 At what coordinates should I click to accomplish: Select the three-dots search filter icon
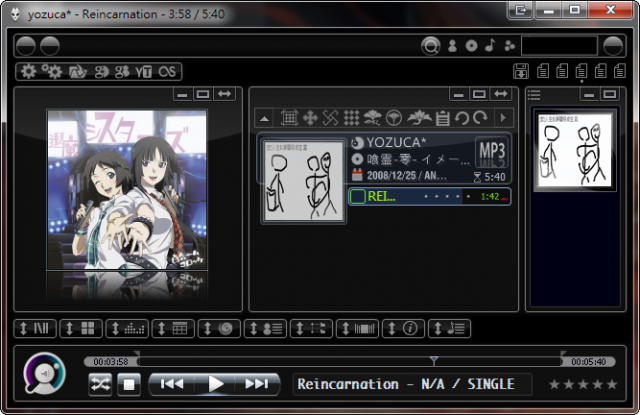509,46
